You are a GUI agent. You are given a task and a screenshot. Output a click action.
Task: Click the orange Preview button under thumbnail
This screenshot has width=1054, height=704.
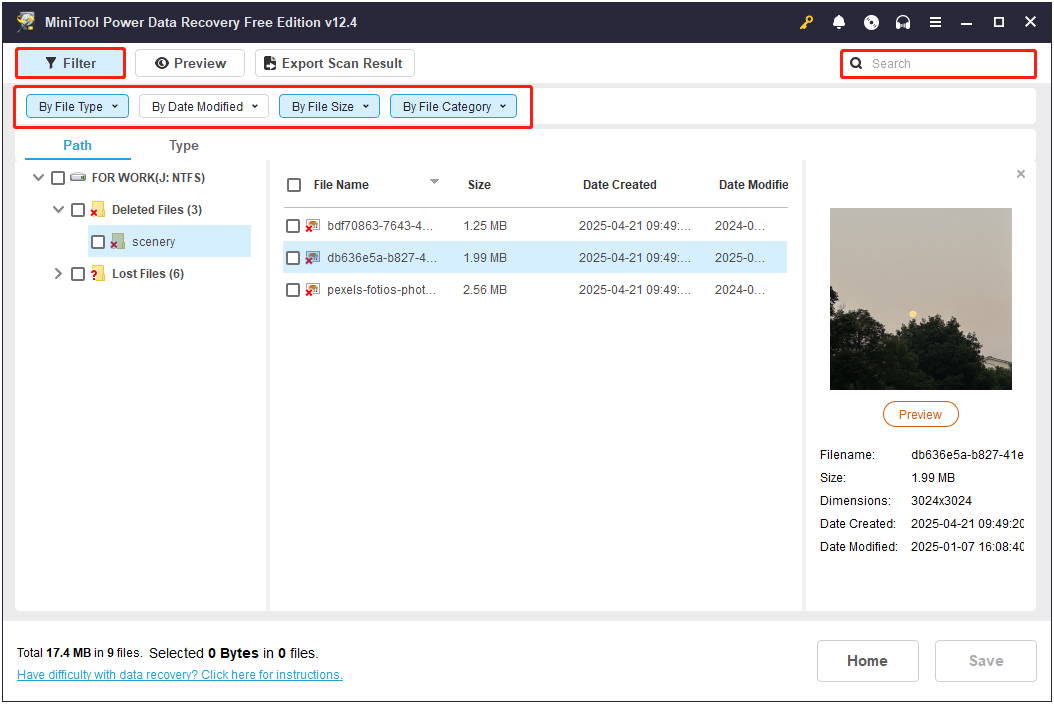(x=920, y=414)
